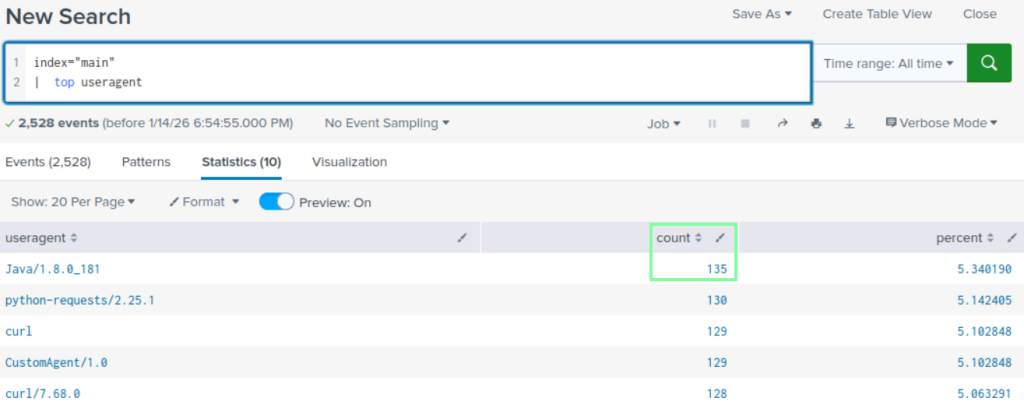1024x405 pixels.
Task: Open the Save As menu
Action: click(x=761, y=14)
